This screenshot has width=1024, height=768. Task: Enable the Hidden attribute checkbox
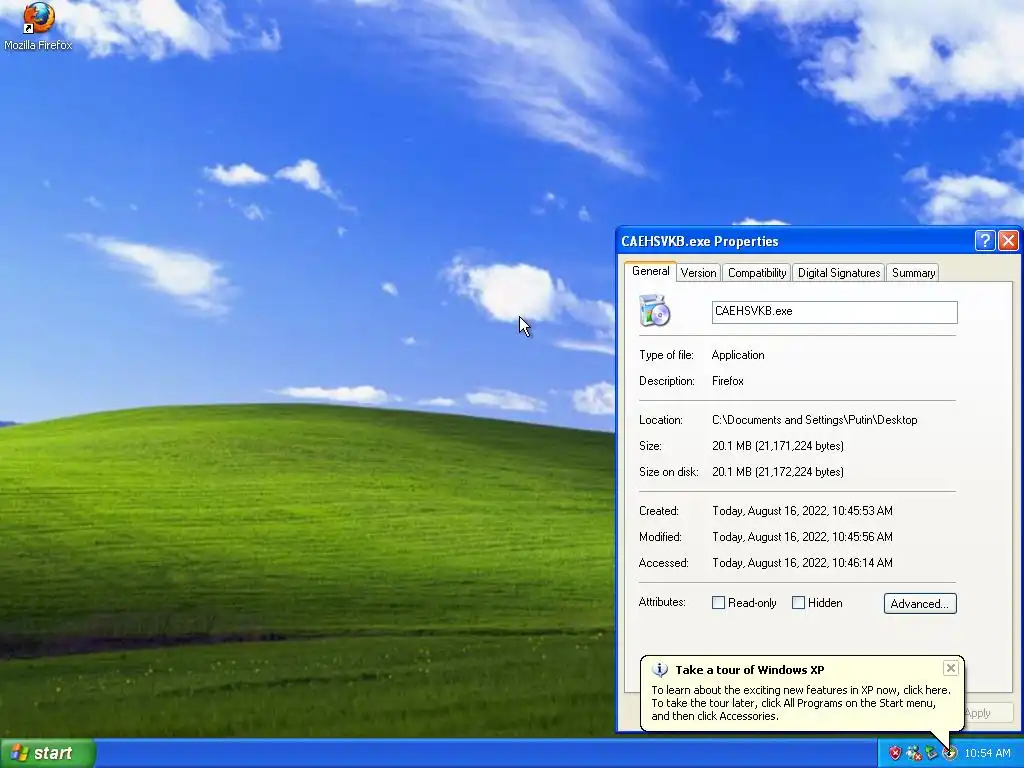pyautogui.click(x=798, y=603)
